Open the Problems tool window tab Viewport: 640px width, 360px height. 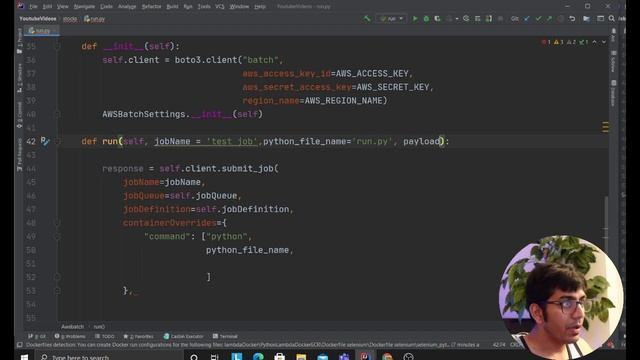pyautogui.click(x=70, y=336)
